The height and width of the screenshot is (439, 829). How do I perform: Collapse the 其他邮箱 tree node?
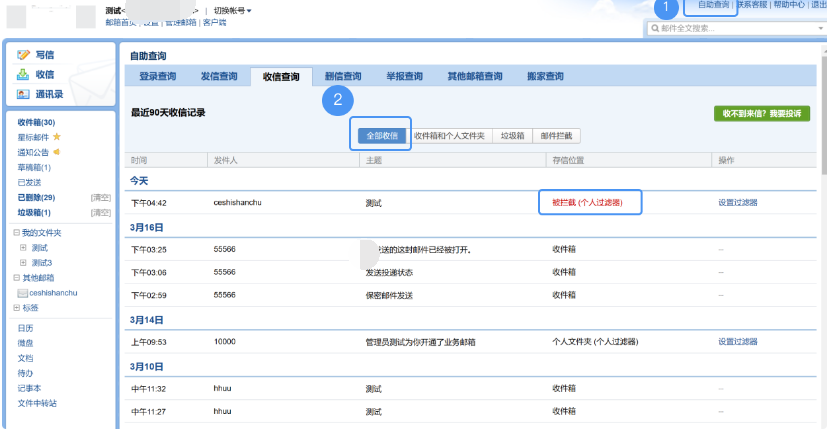[x=16, y=277]
